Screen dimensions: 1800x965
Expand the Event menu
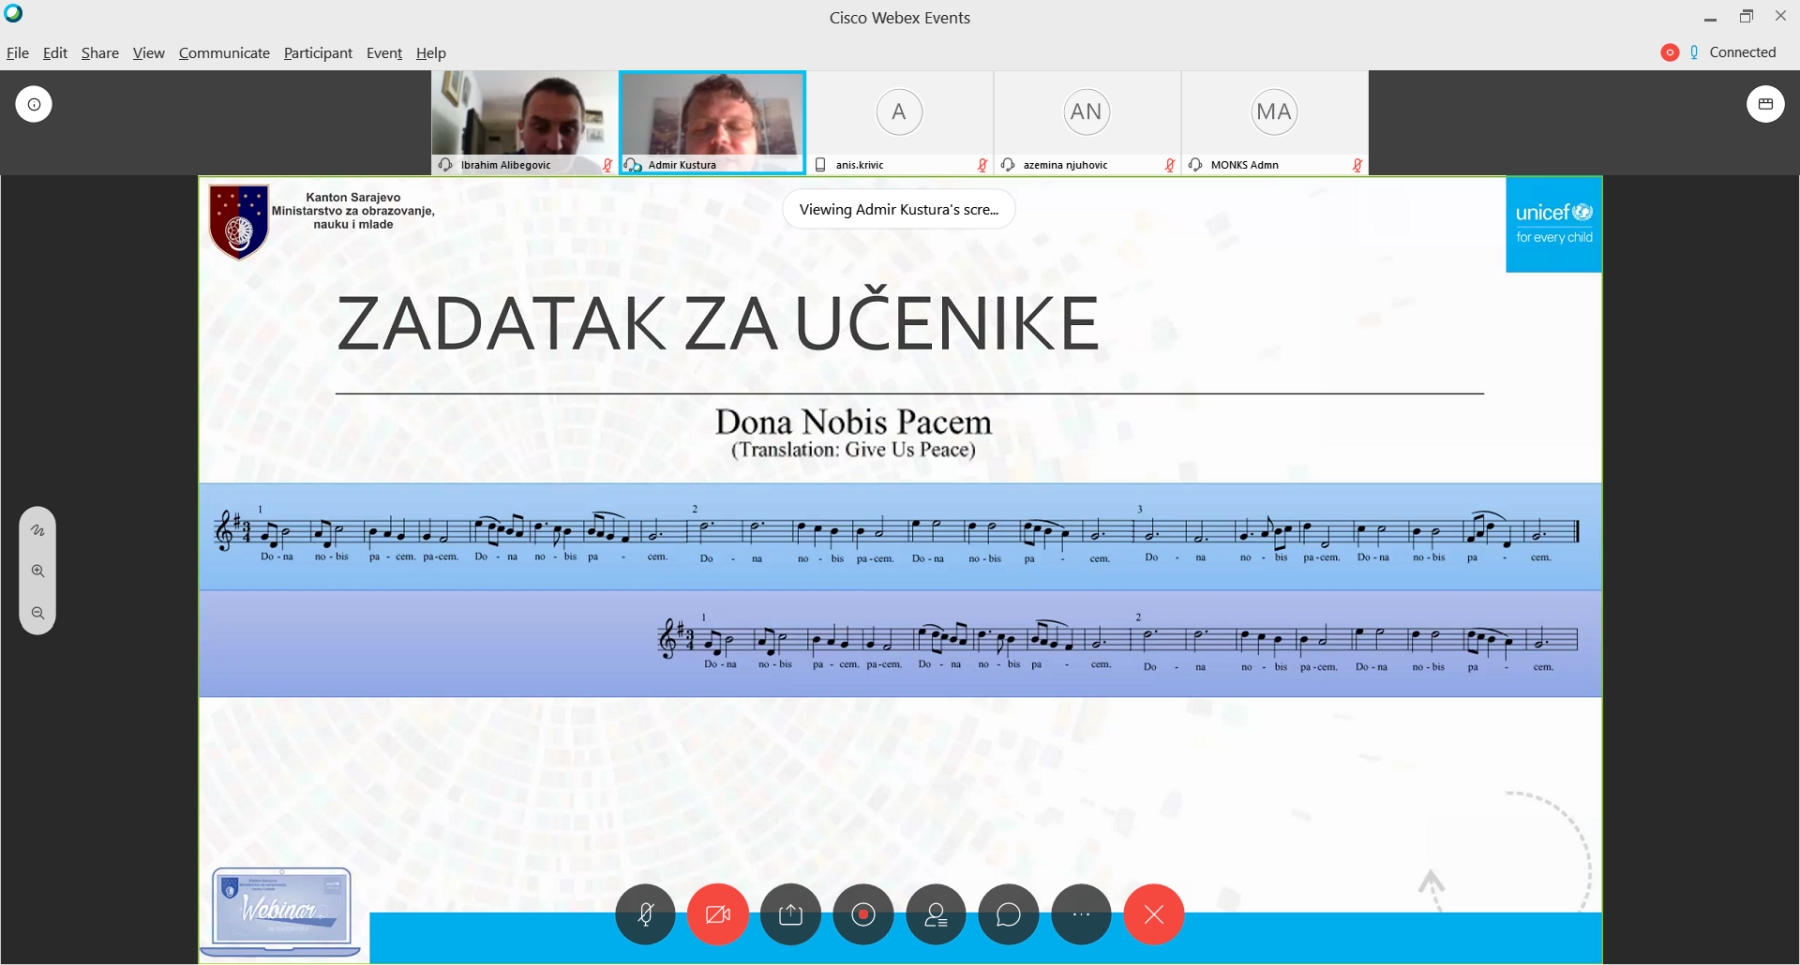click(x=384, y=53)
